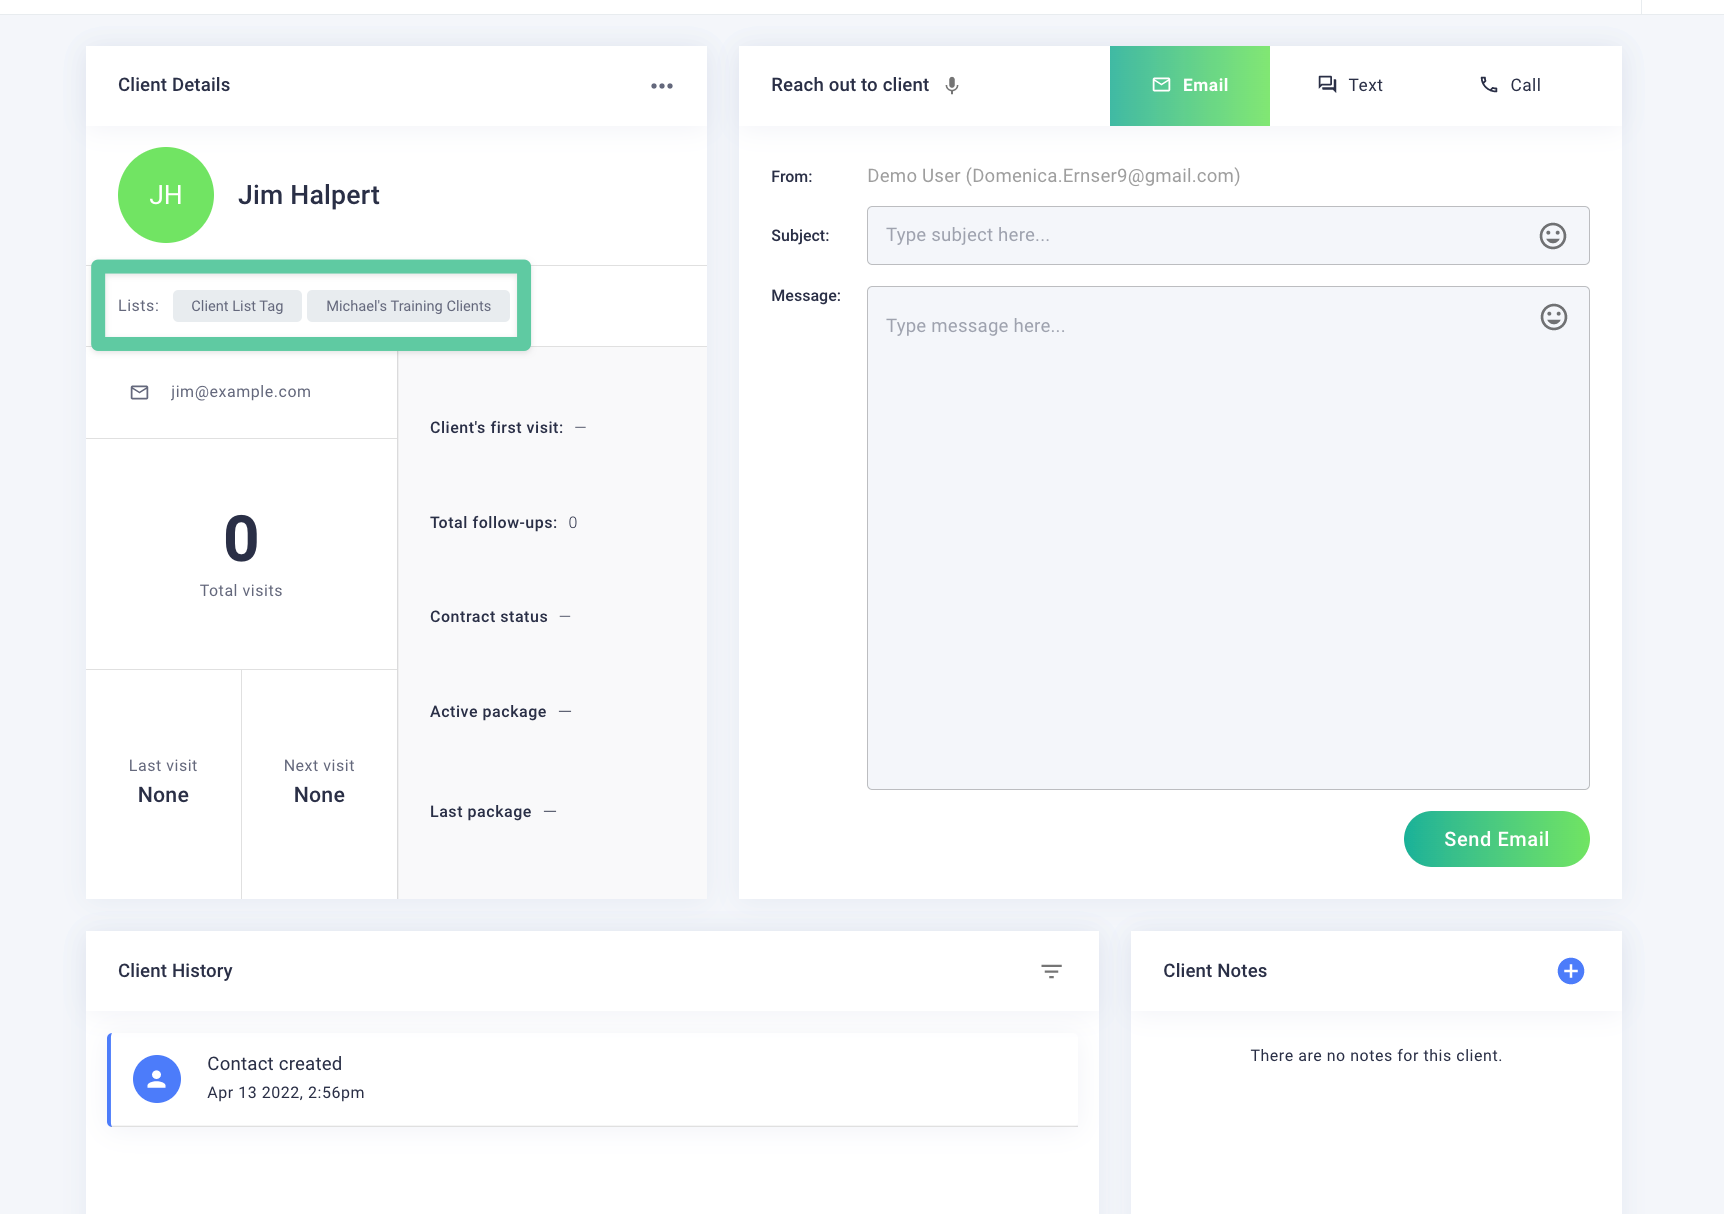Click the Send Email button

tap(1497, 839)
